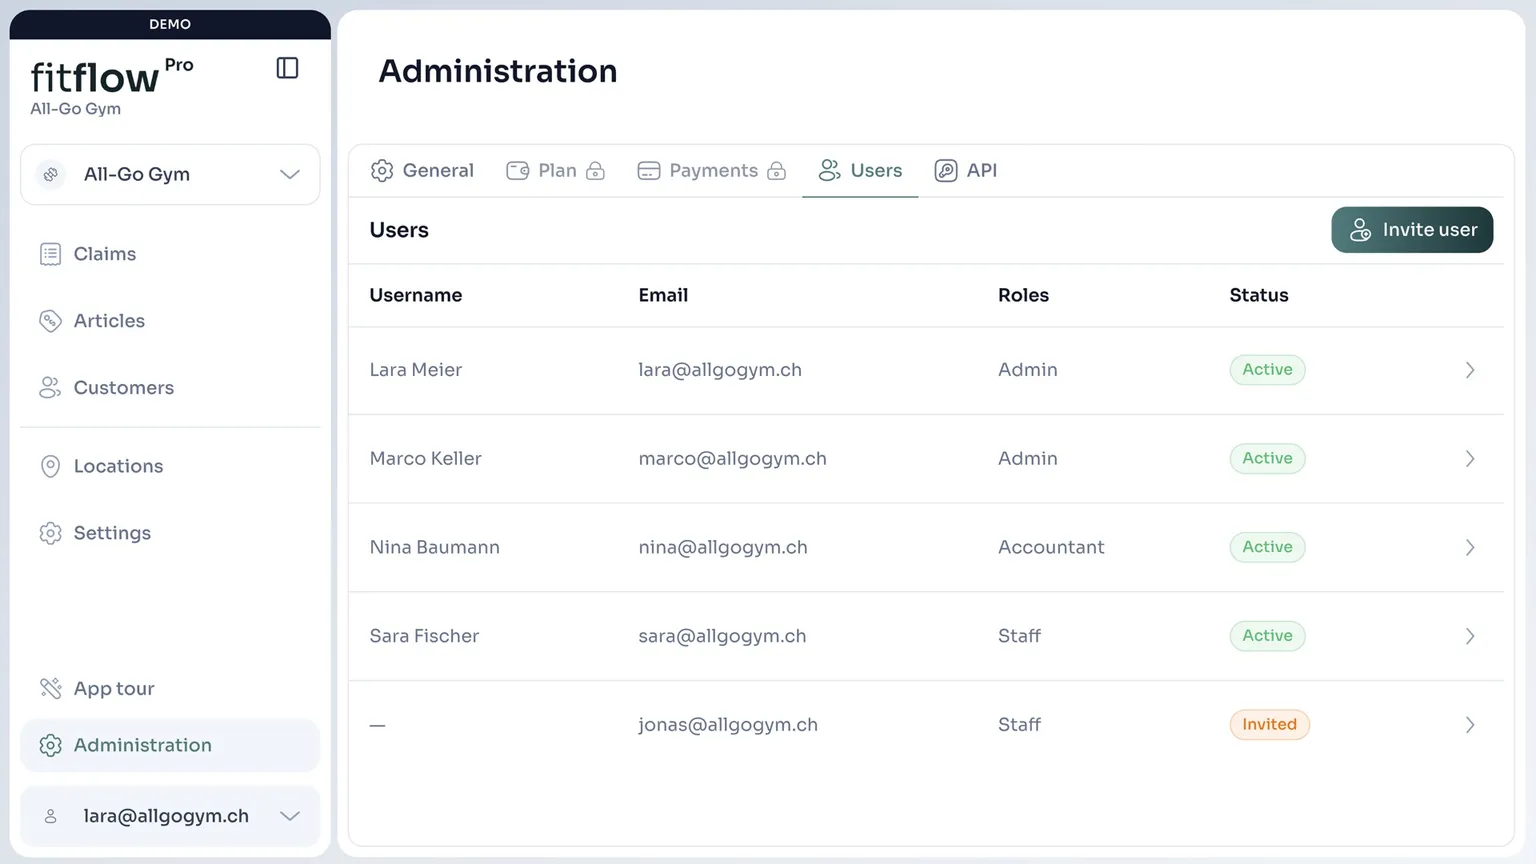This screenshot has height=864, width=1536.
Task: Open Settings from the sidebar
Action: coord(170,533)
